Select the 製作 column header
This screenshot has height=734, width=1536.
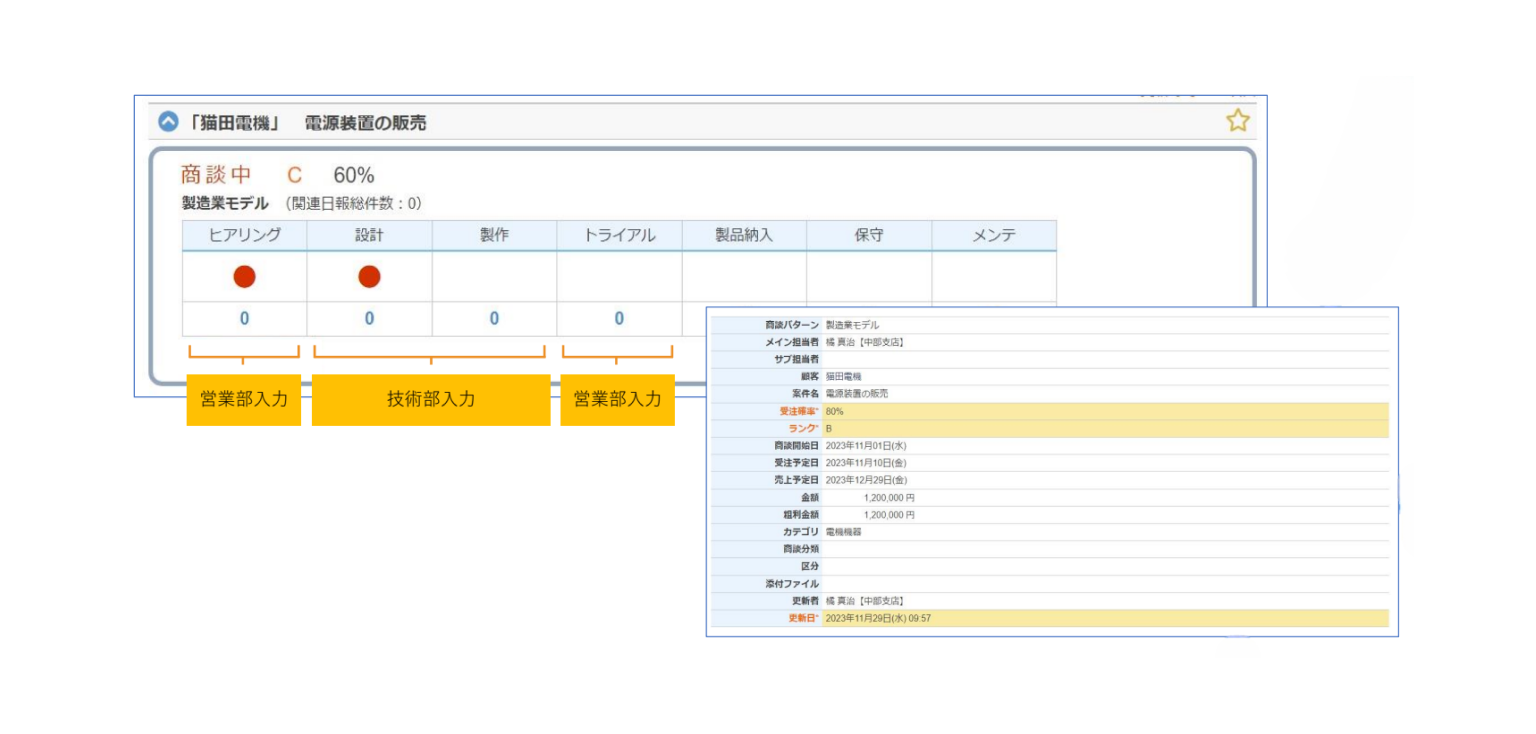(x=494, y=235)
